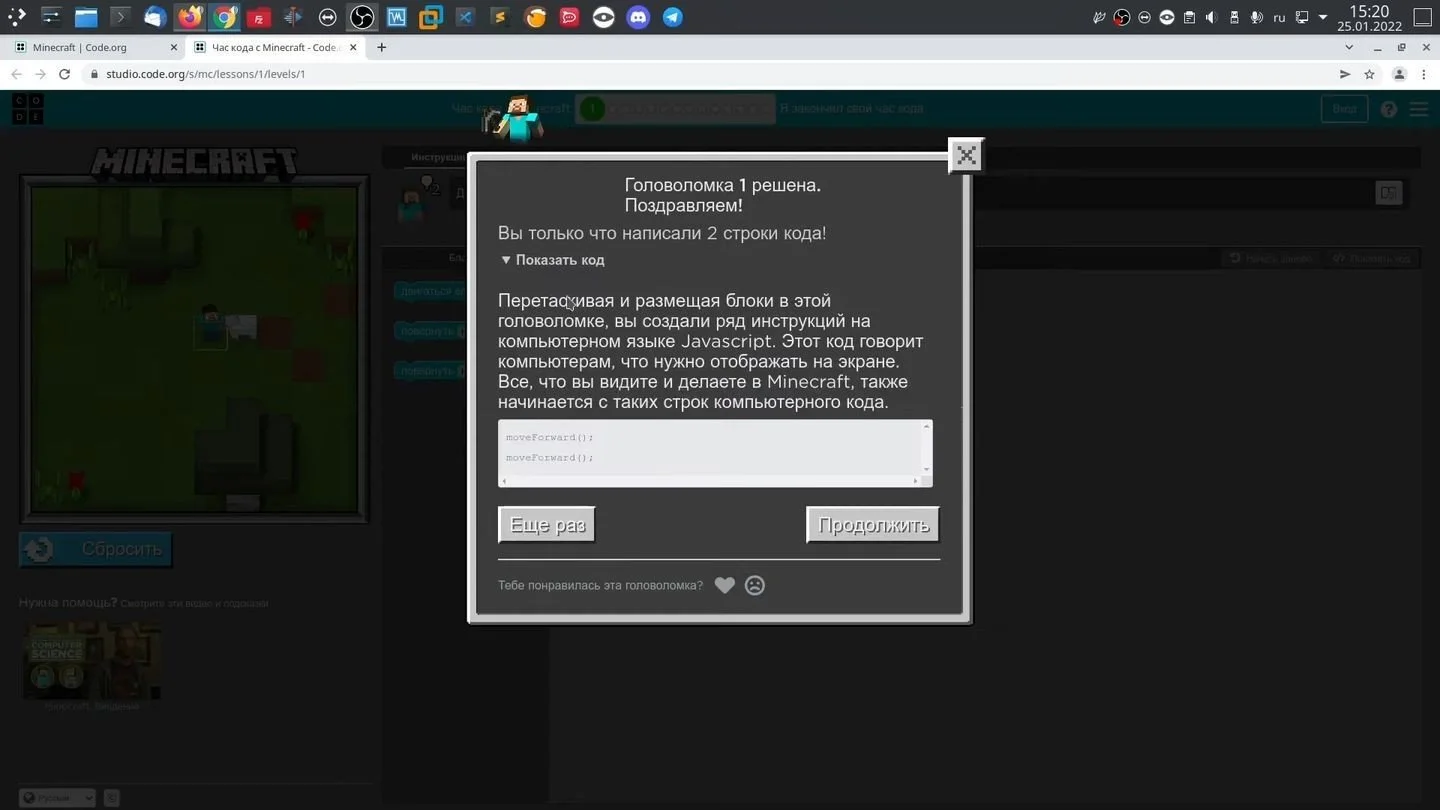Viewport: 1440px width, 810px height.
Task: Open the network connections tray icon
Action: point(1301,17)
